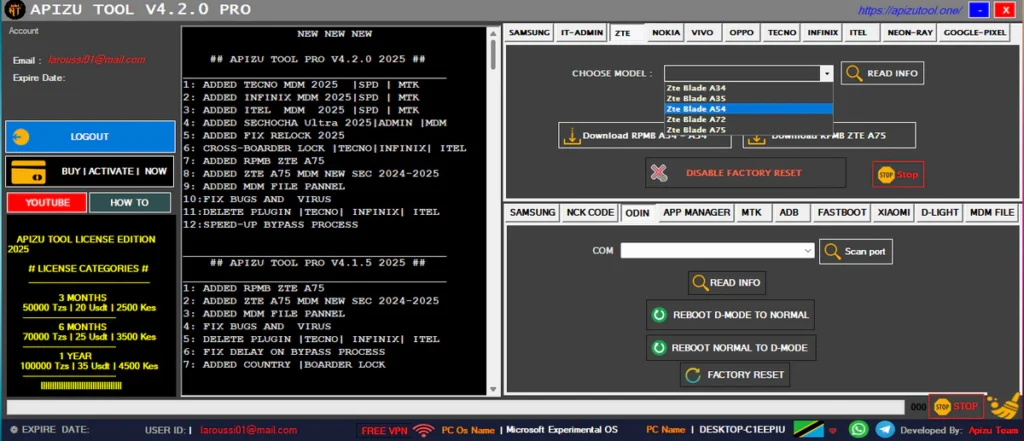Click the Apizu Tool logo icon in title bar
1024x441 pixels.
click(x=14, y=10)
